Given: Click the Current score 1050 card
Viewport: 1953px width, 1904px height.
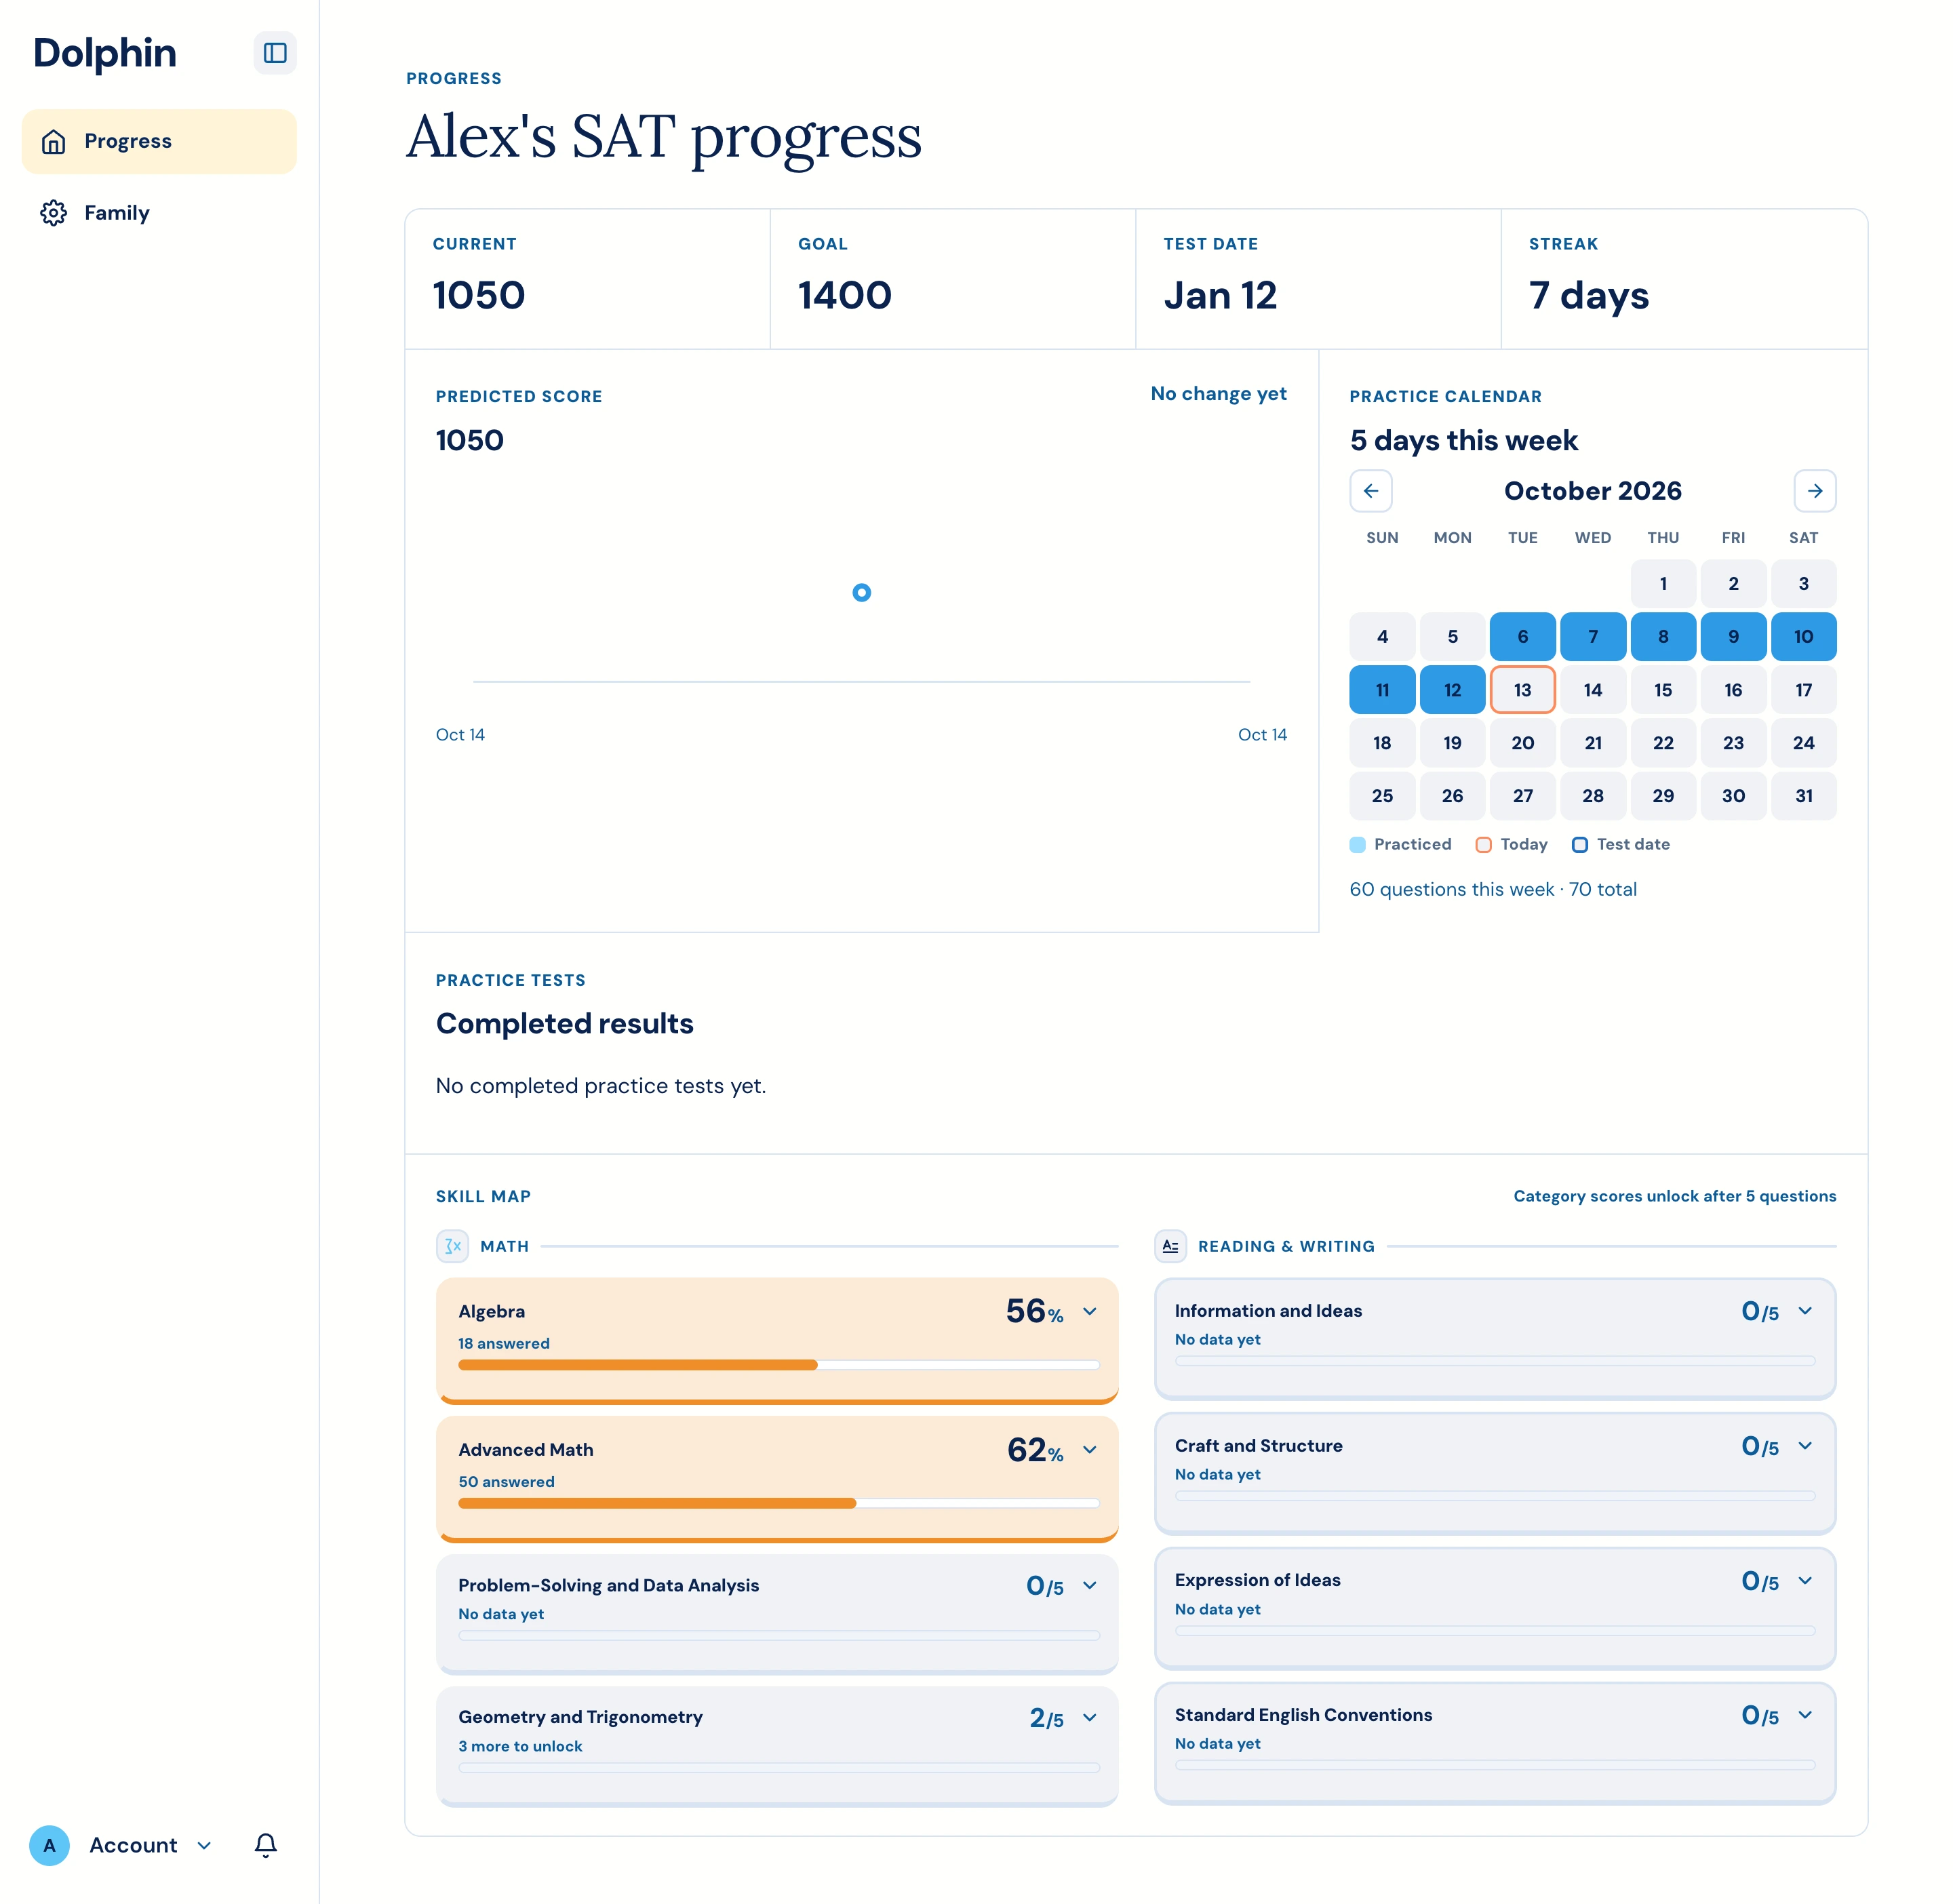Looking at the screenshot, I should click(x=588, y=279).
